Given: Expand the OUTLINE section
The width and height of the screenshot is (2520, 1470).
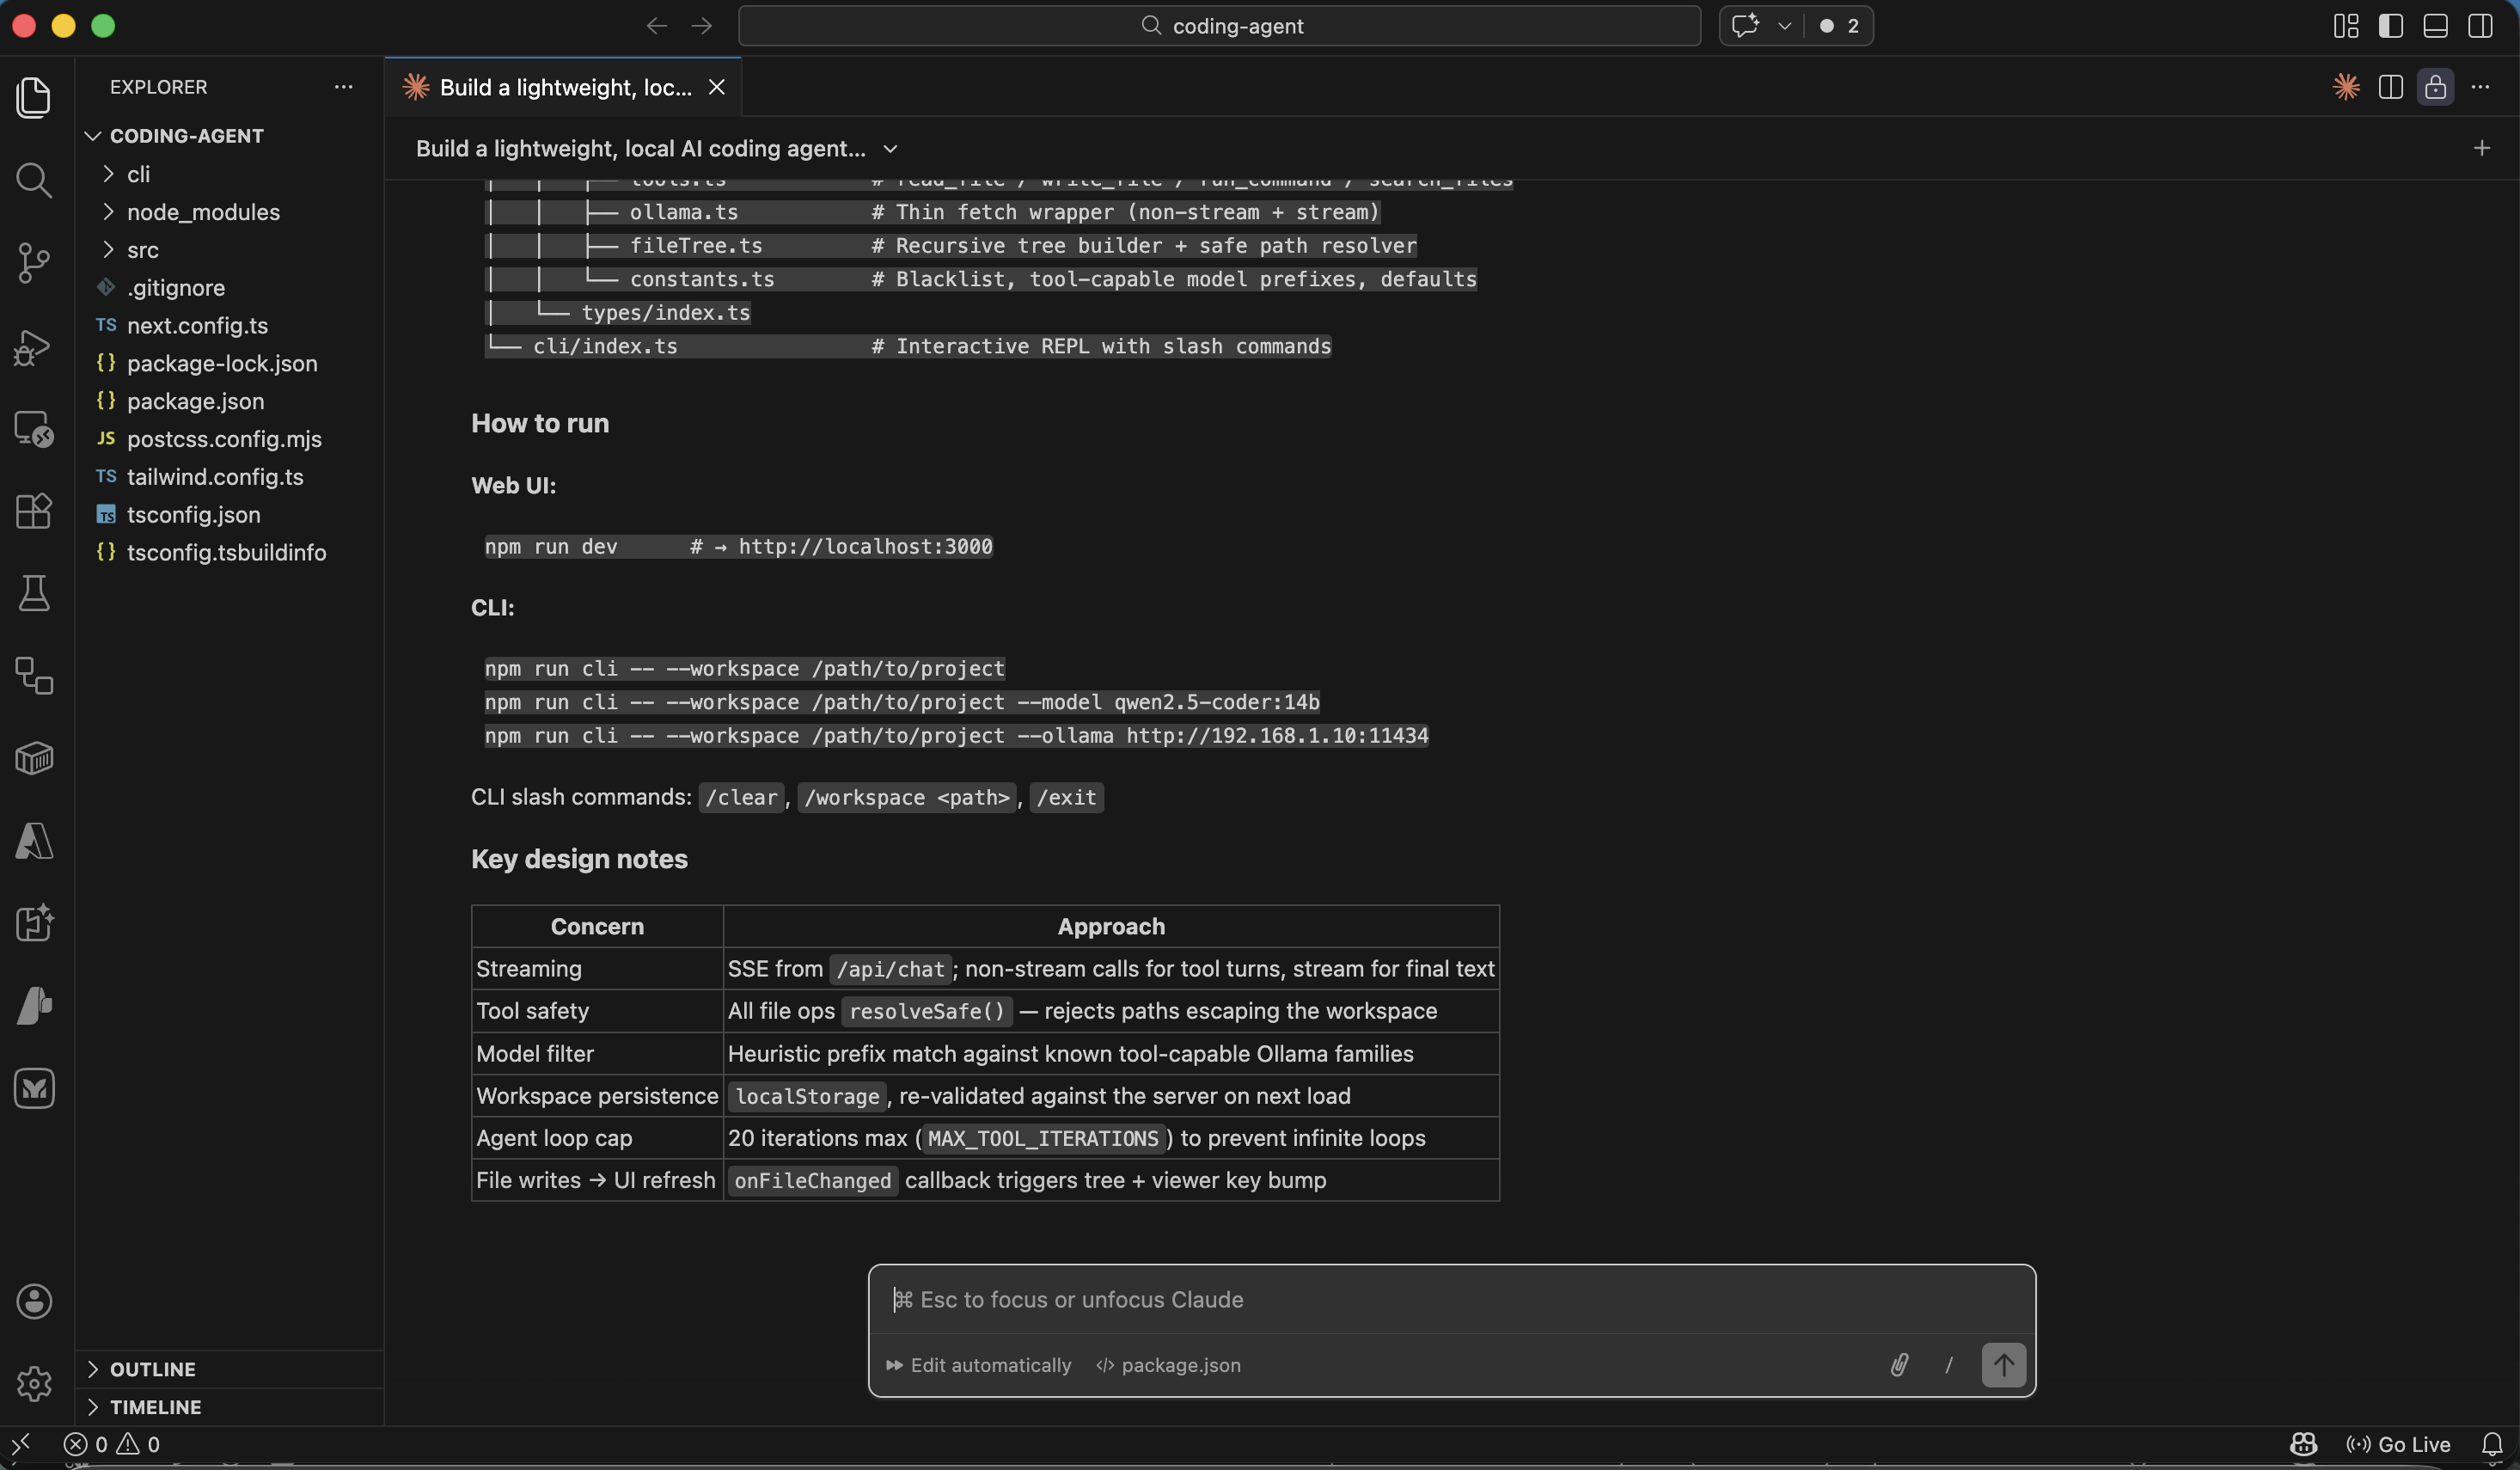Looking at the screenshot, I should [152, 1369].
